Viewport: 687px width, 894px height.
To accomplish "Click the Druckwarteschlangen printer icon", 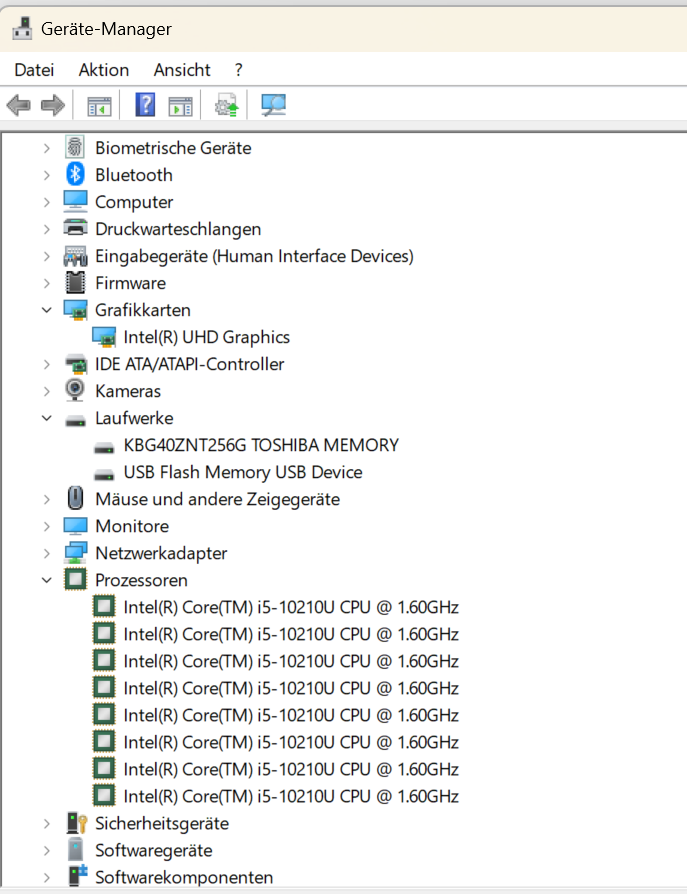I will [75, 228].
